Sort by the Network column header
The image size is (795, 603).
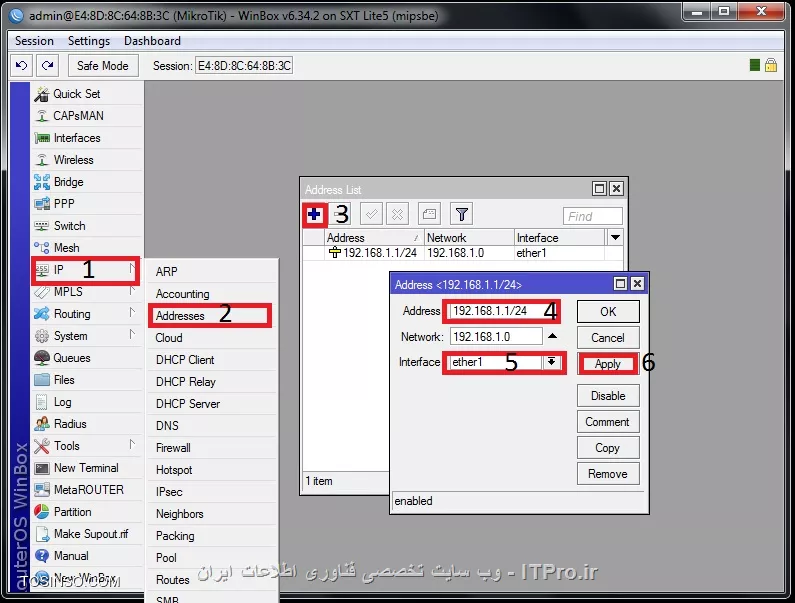[x=469, y=238]
